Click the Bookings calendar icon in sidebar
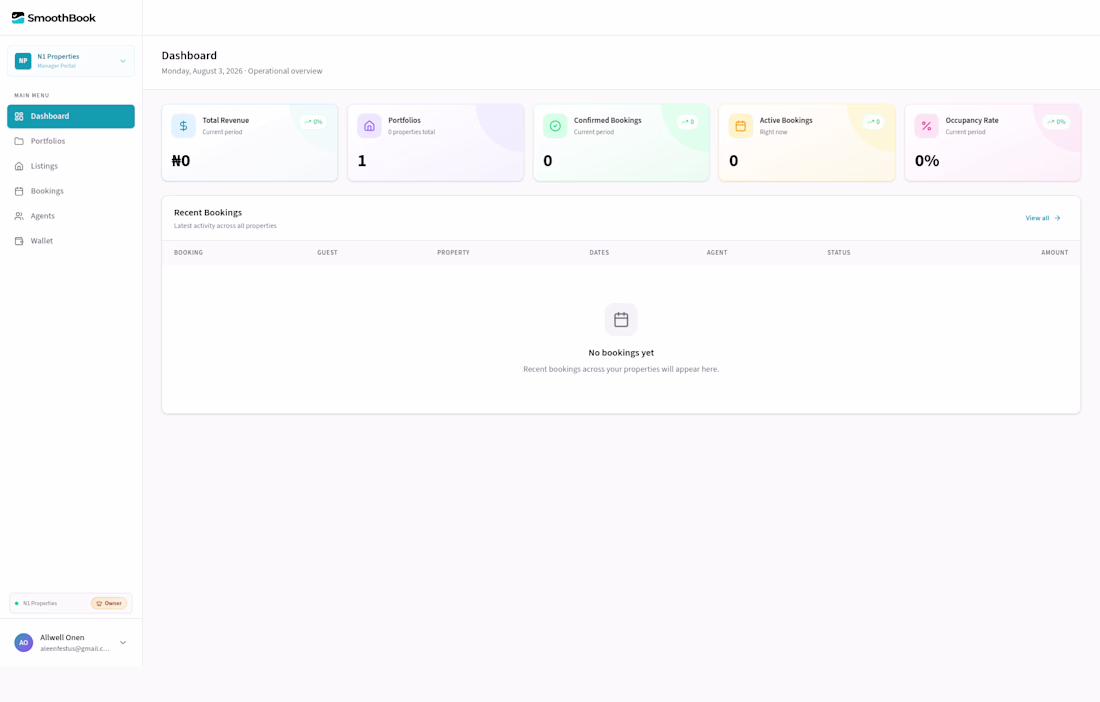The width and height of the screenshot is (1100, 702). click(19, 191)
